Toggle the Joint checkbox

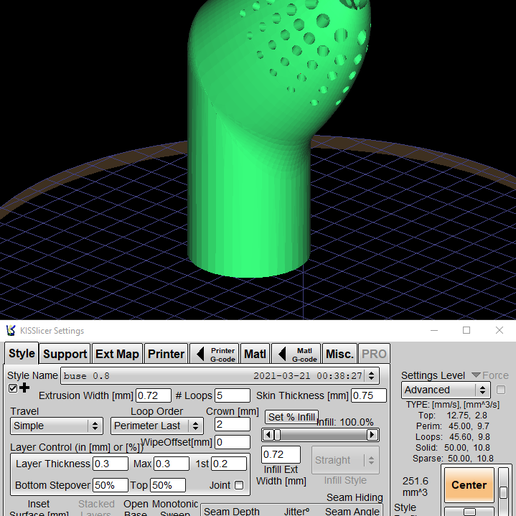[239, 485]
